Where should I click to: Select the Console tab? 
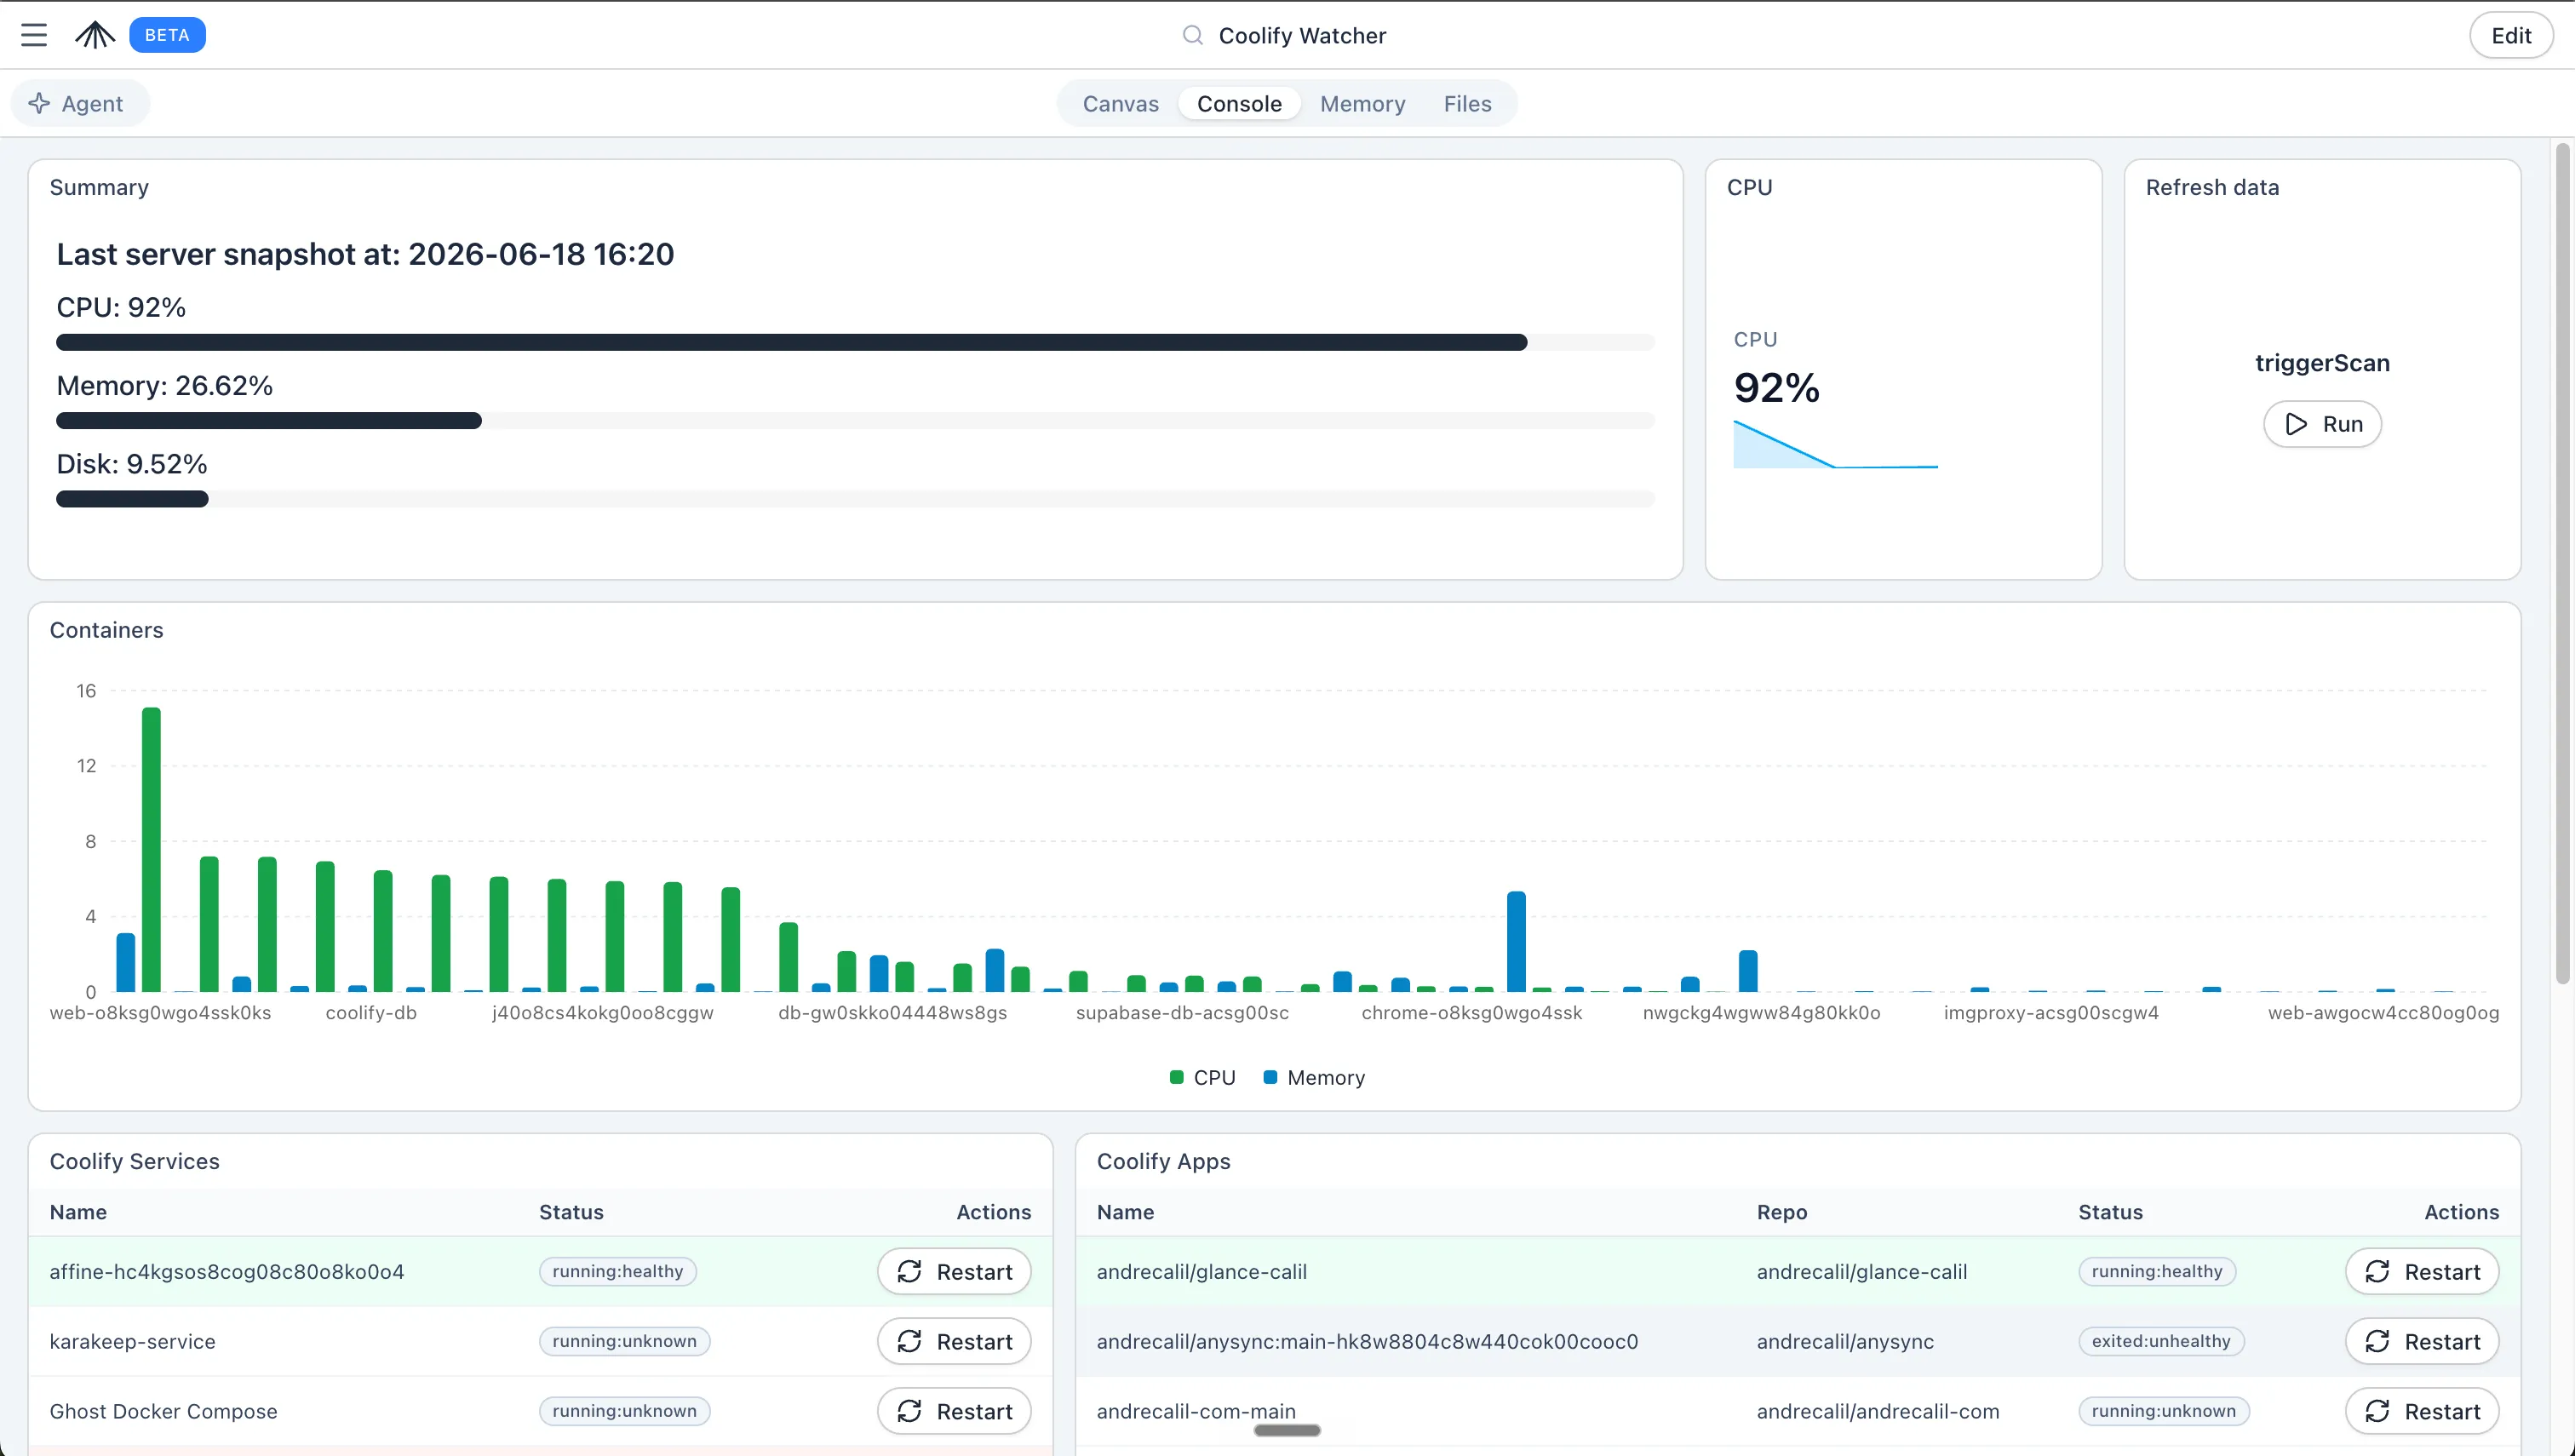(1239, 104)
